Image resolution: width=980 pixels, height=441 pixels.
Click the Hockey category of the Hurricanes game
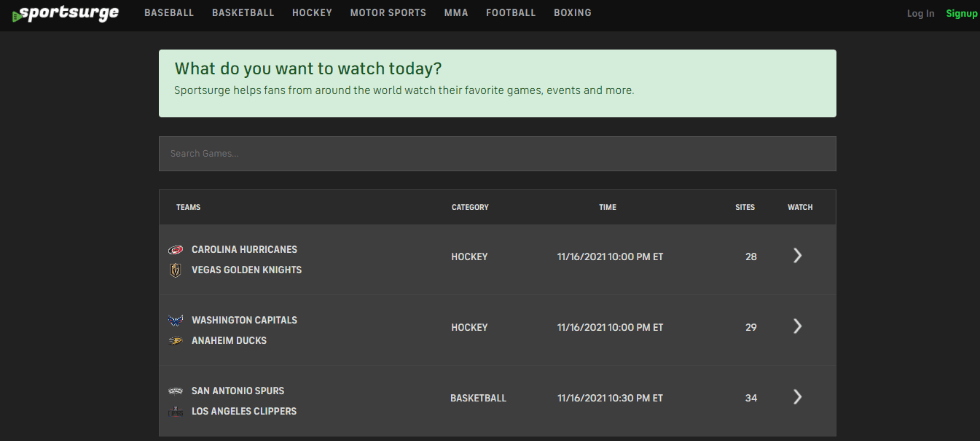click(469, 257)
